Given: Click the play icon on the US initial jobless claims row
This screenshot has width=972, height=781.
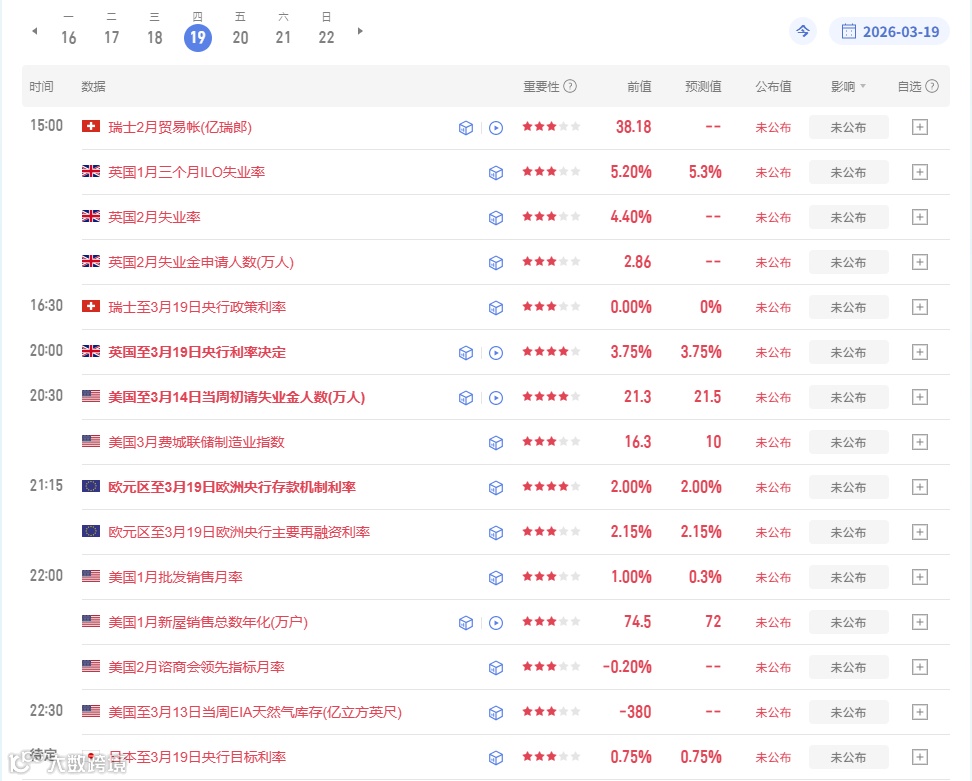Looking at the screenshot, I should click(496, 397).
